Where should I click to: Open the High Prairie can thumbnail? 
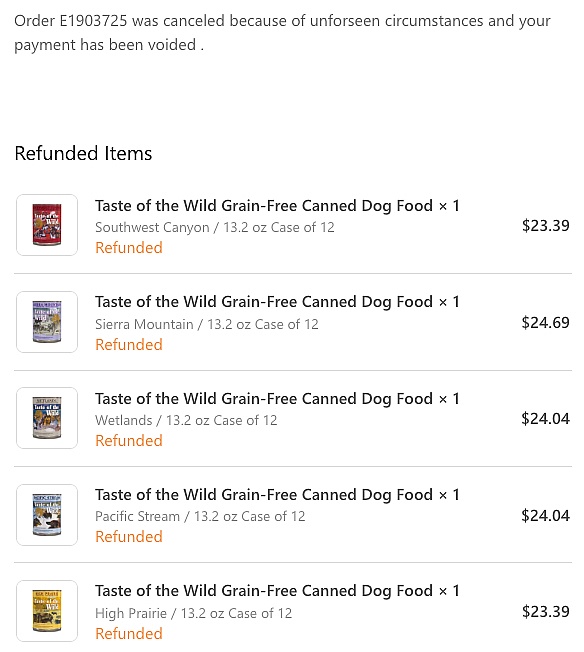click(47, 611)
